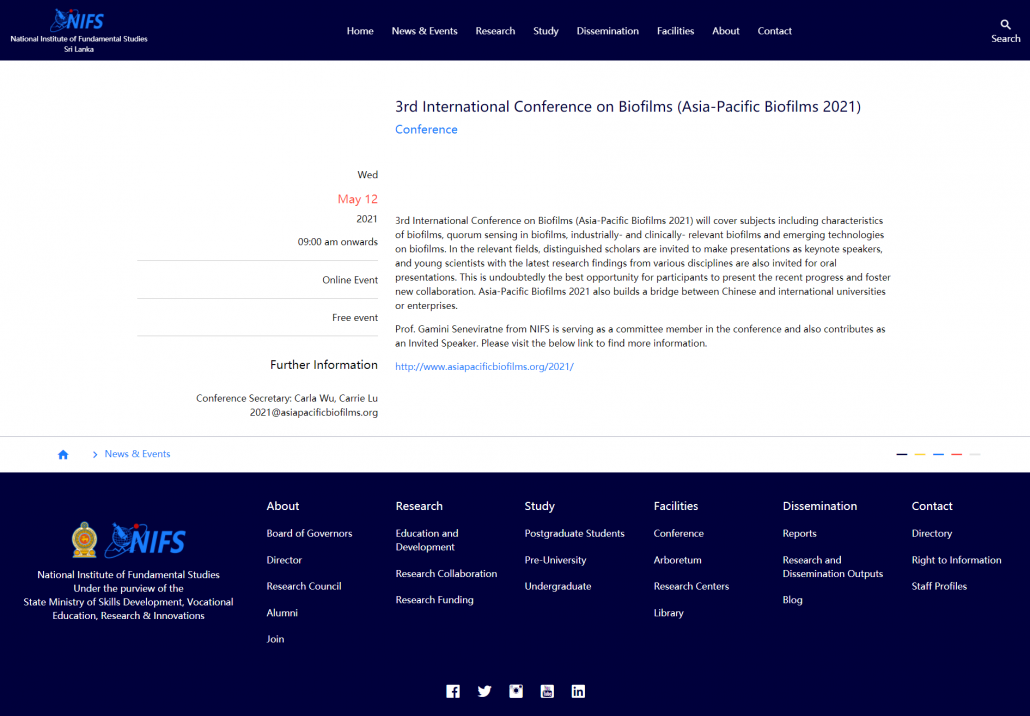This screenshot has height=716, width=1030.
Task: Open footer Library link
Action: (x=668, y=613)
